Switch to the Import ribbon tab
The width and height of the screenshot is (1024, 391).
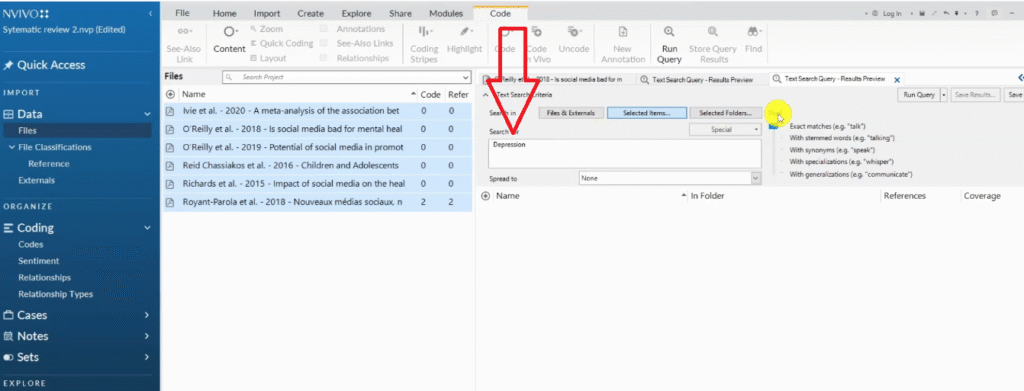267,13
